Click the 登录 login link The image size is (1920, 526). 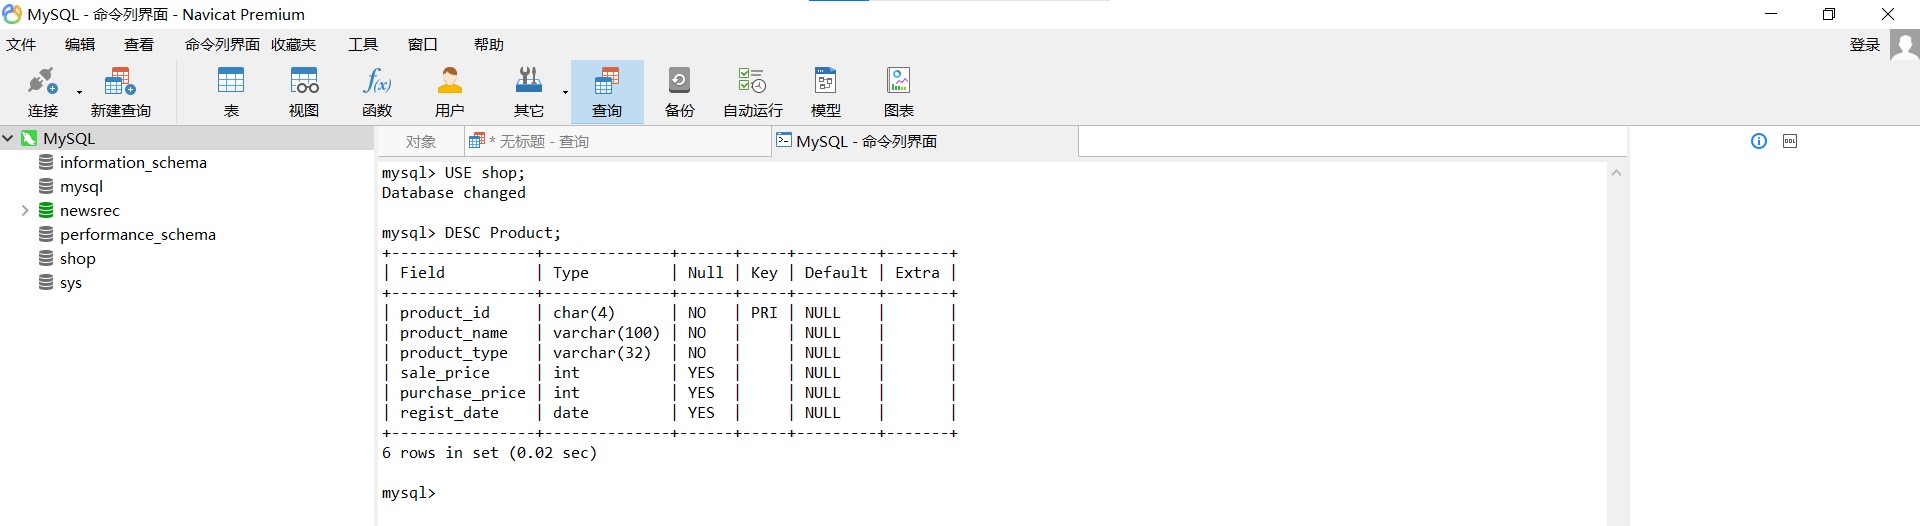pos(1865,45)
